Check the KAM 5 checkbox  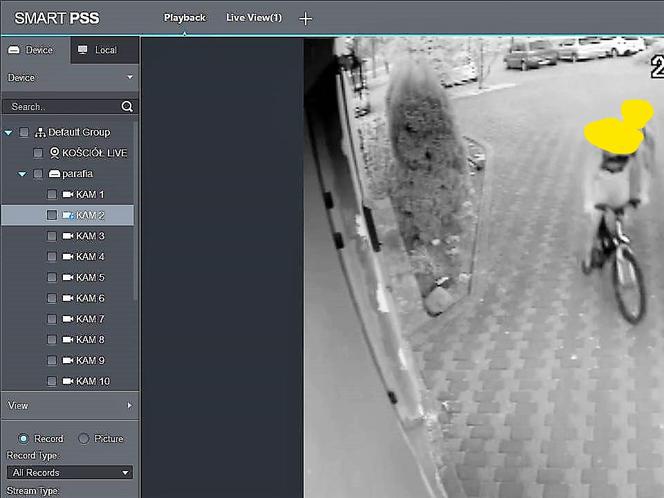(52, 277)
